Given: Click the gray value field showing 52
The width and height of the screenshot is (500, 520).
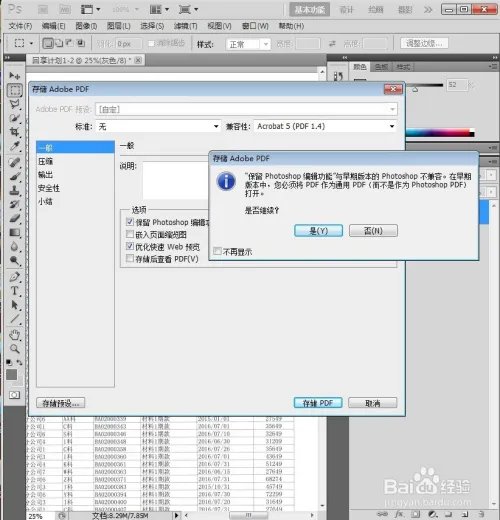Looking at the screenshot, I should (457, 85).
